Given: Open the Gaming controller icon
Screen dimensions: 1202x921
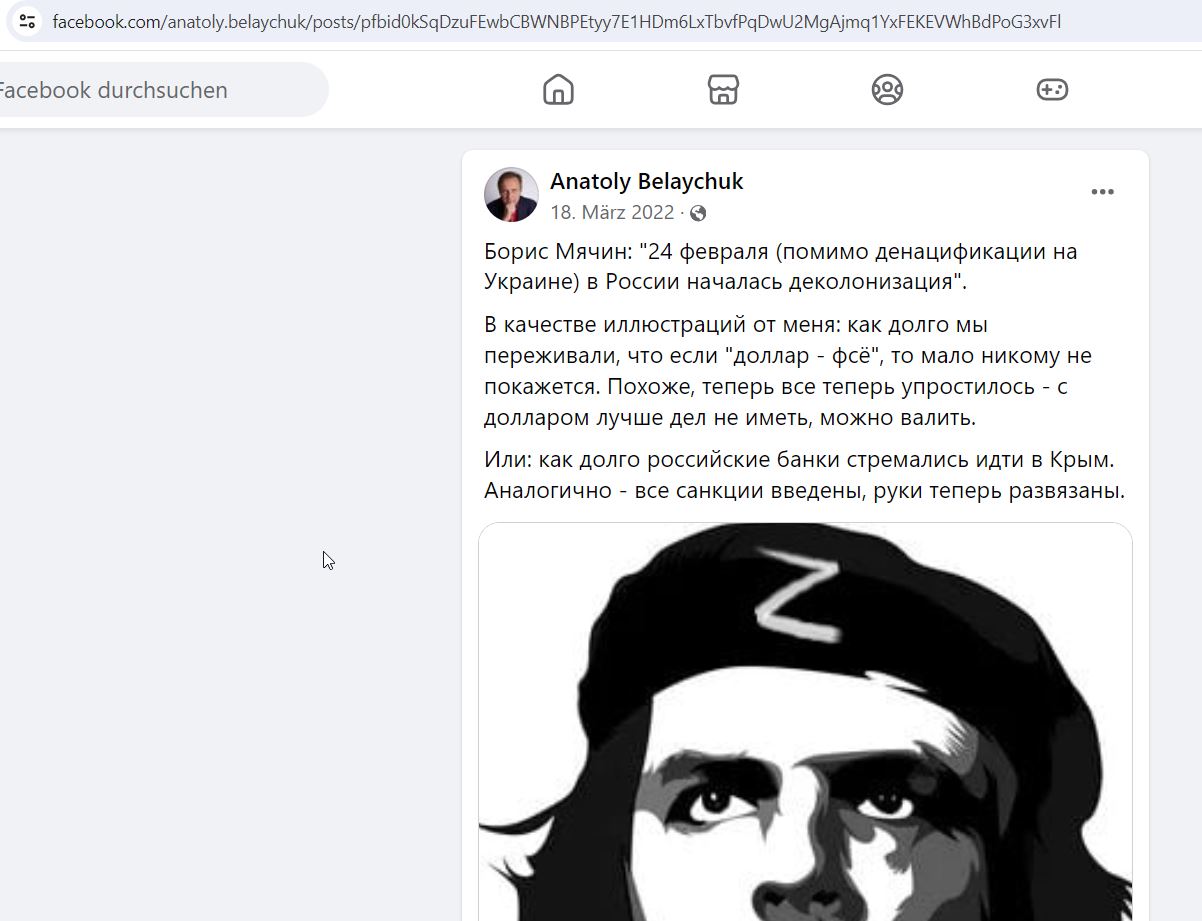Looking at the screenshot, I should 1052,90.
